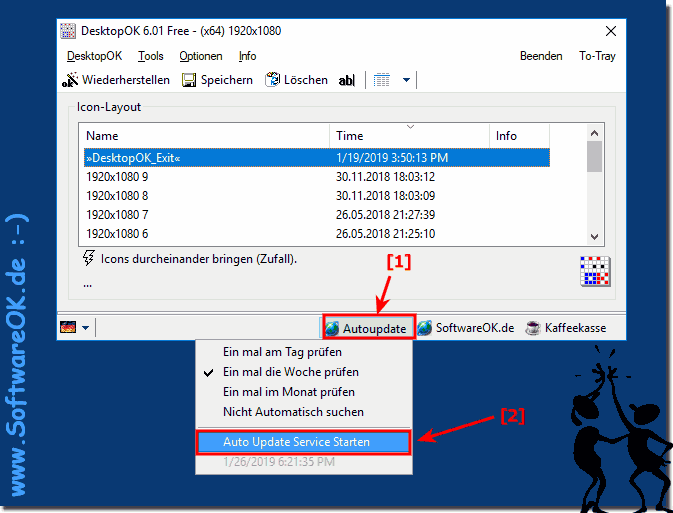Click time '30.11.2018 18:03:09'
Image resolution: width=673 pixels, height=513 pixels.
[385, 196]
